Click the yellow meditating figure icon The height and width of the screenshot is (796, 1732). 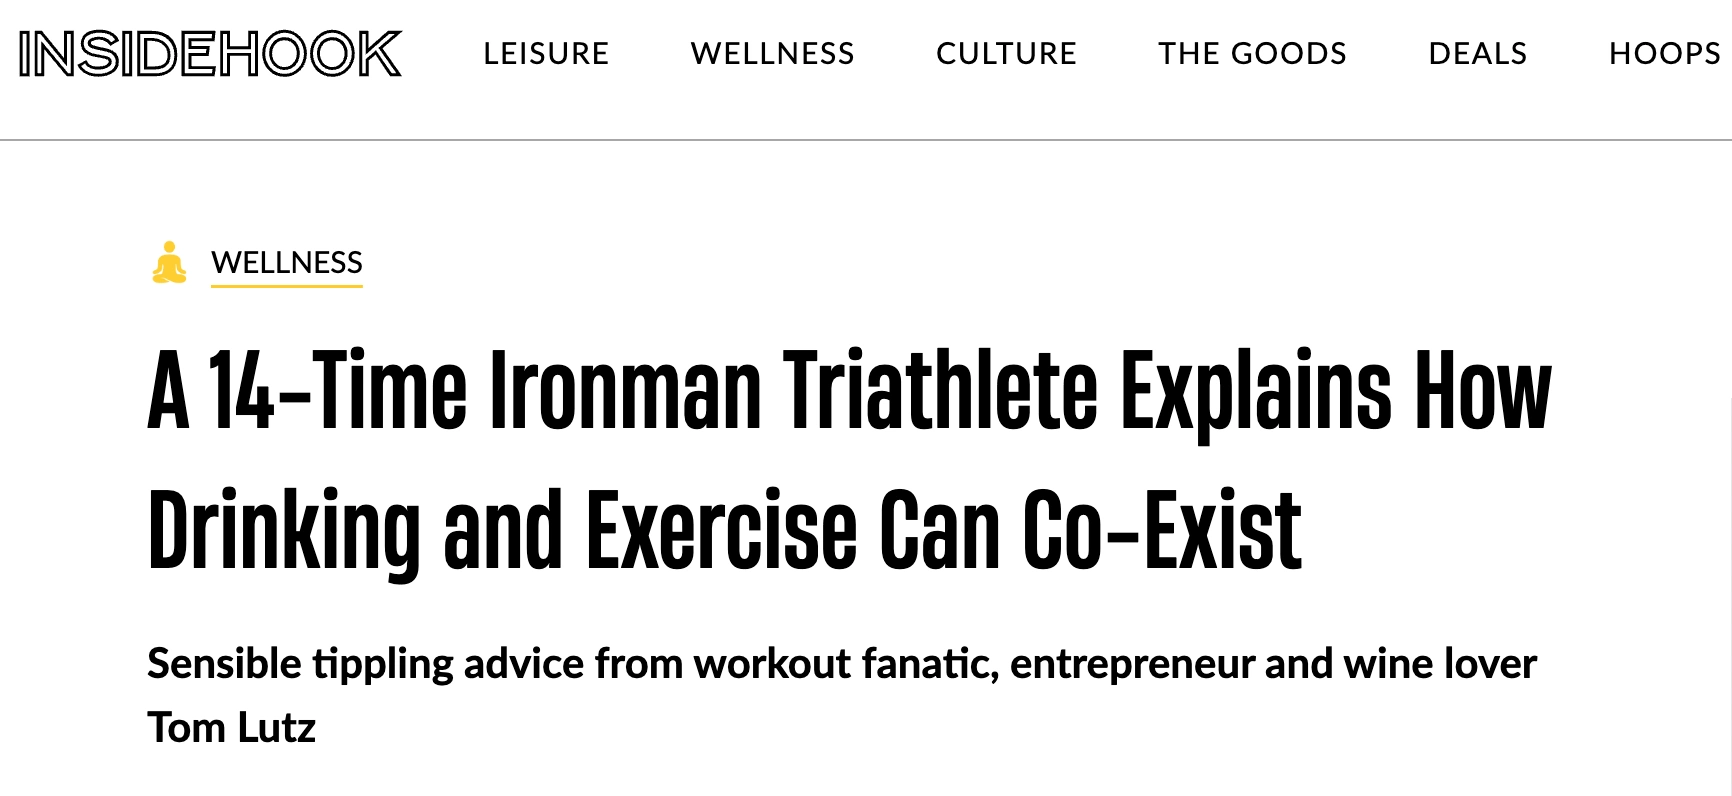pos(169,263)
